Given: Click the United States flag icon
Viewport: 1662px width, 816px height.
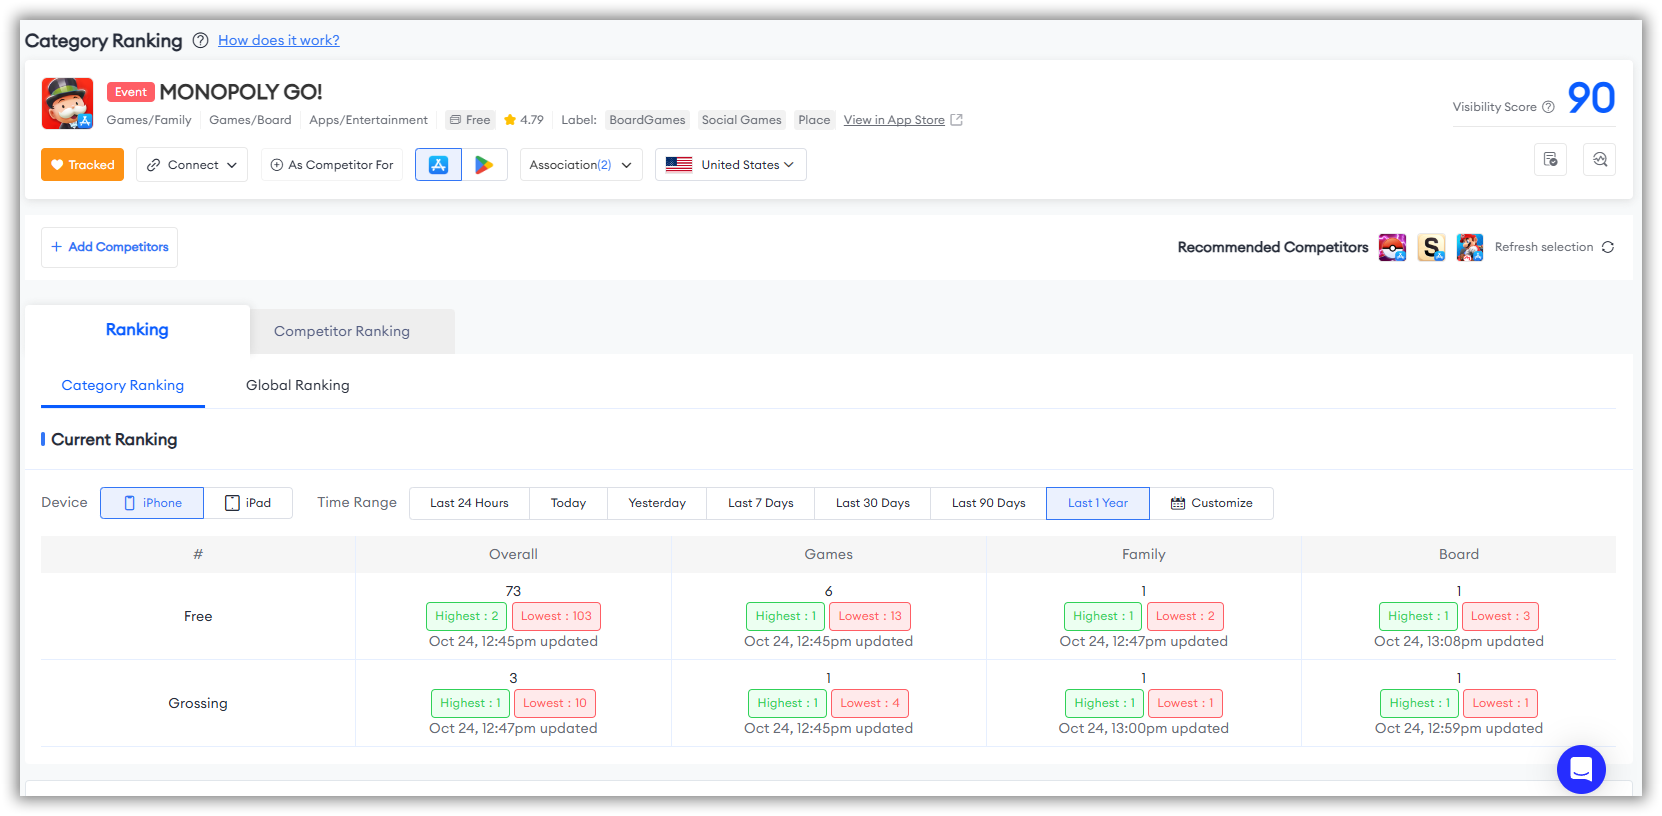Looking at the screenshot, I should (679, 165).
